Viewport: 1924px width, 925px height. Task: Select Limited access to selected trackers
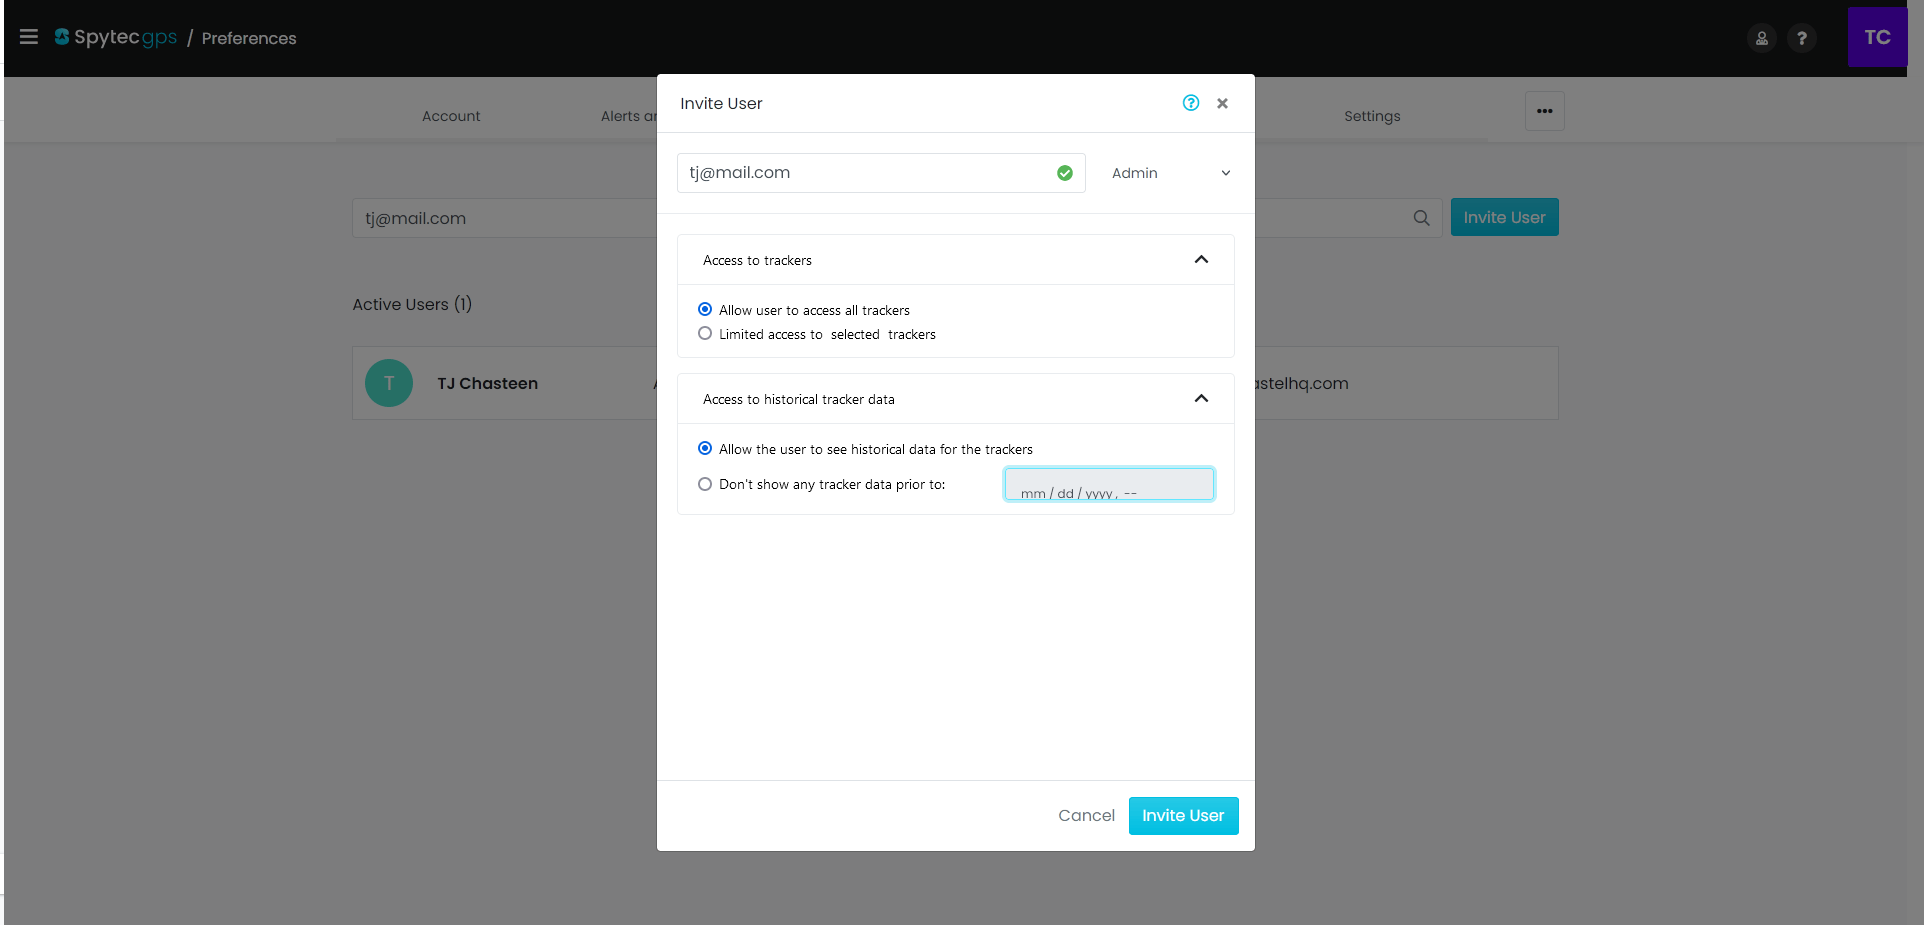coord(705,334)
